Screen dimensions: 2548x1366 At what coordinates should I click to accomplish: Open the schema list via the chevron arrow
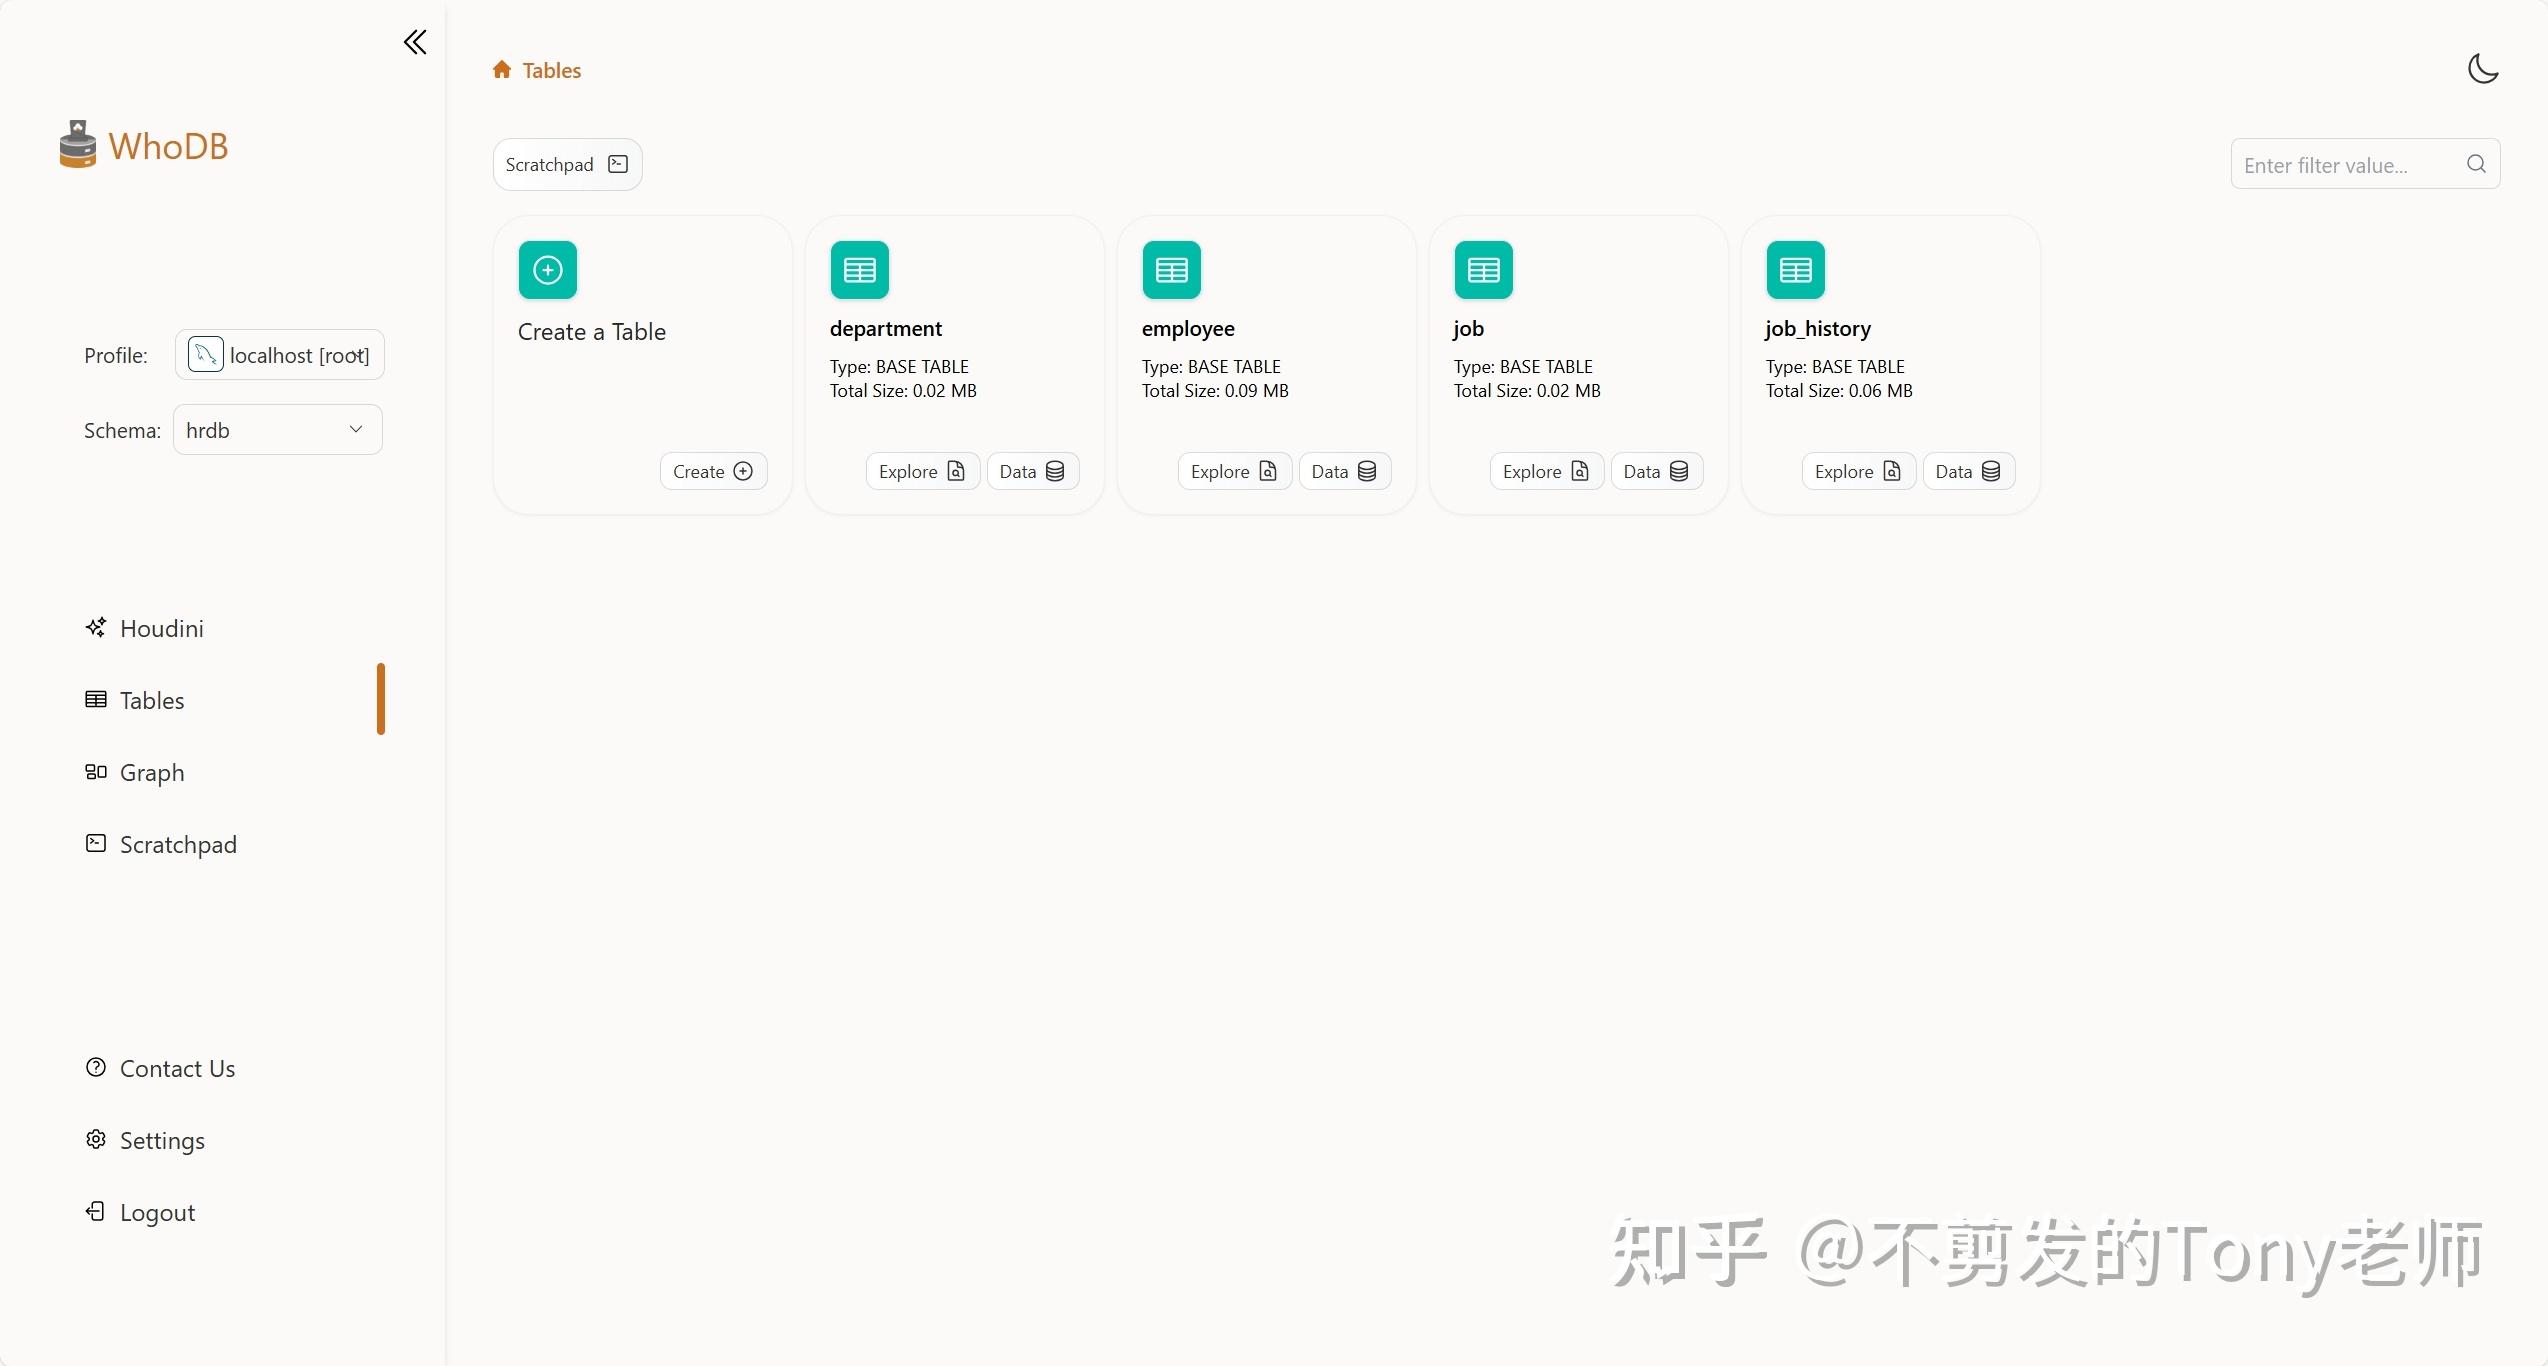pos(356,429)
